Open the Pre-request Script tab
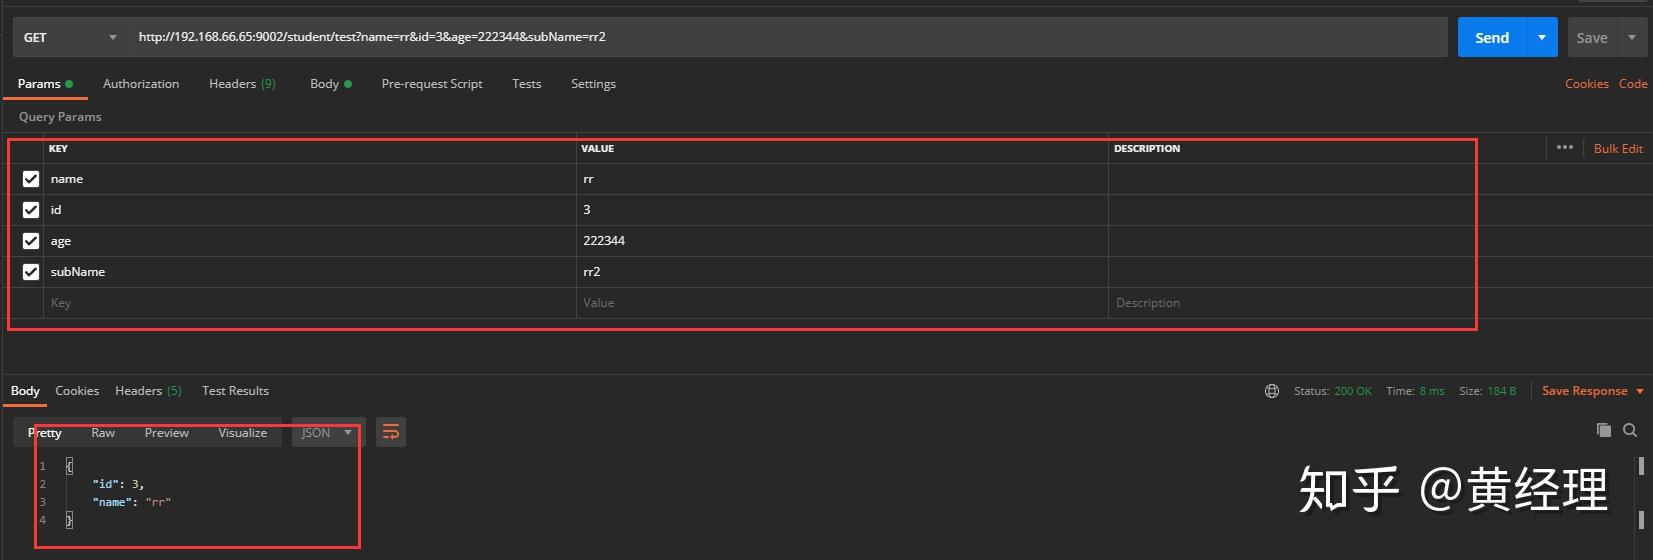This screenshot has height=560, width=1653. pyautogui.click(x=432, y=84)
